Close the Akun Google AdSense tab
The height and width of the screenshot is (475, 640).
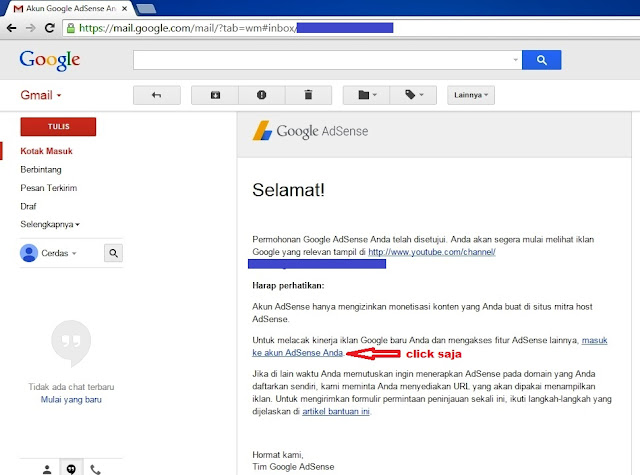click(x=124, y=8)
